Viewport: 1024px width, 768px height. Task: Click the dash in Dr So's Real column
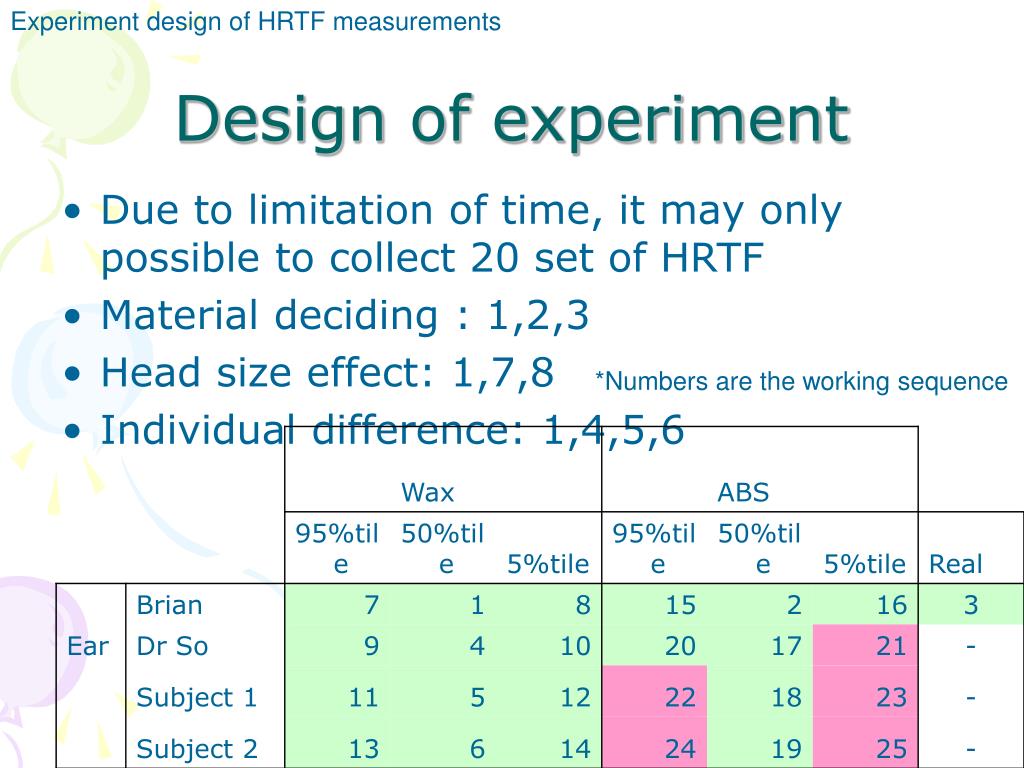970,647
